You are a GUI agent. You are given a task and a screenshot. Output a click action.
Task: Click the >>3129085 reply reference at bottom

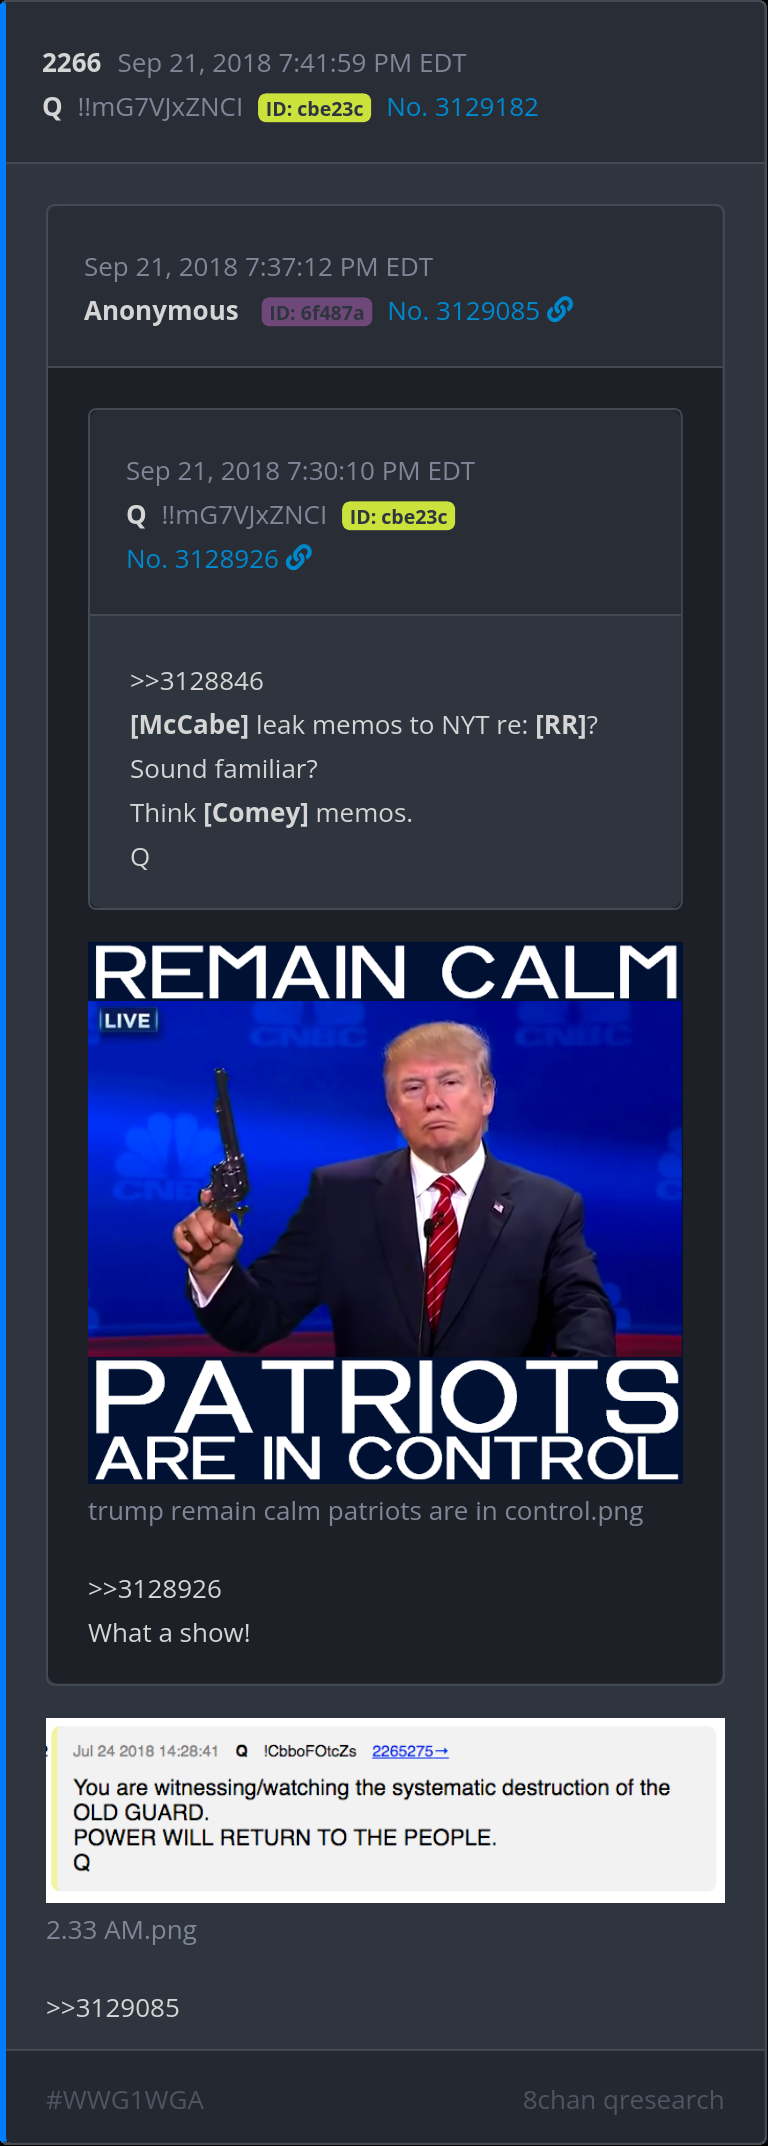(113, 2008)
